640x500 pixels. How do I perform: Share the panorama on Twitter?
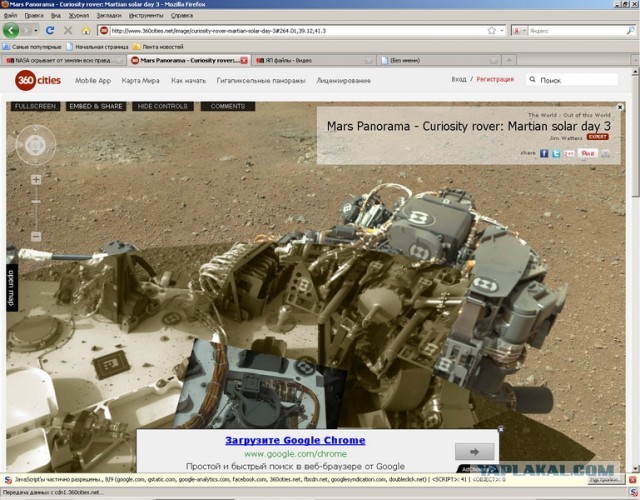[x=556, y=153]
